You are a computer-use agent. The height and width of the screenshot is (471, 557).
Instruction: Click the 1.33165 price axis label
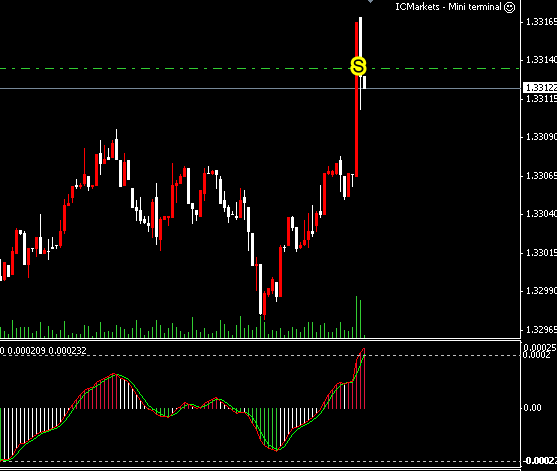point(541,22)
